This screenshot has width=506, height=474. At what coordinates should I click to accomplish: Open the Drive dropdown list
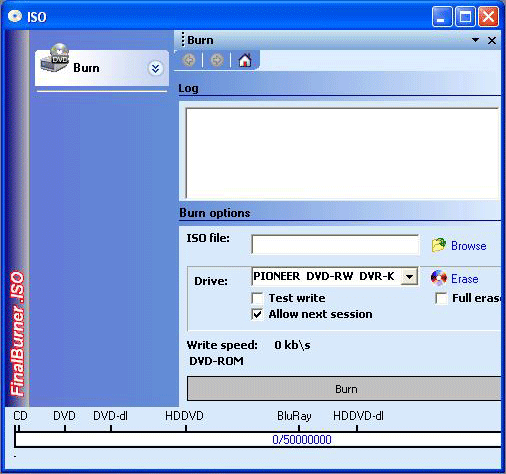pyautogui.click(x=409, y=277)
